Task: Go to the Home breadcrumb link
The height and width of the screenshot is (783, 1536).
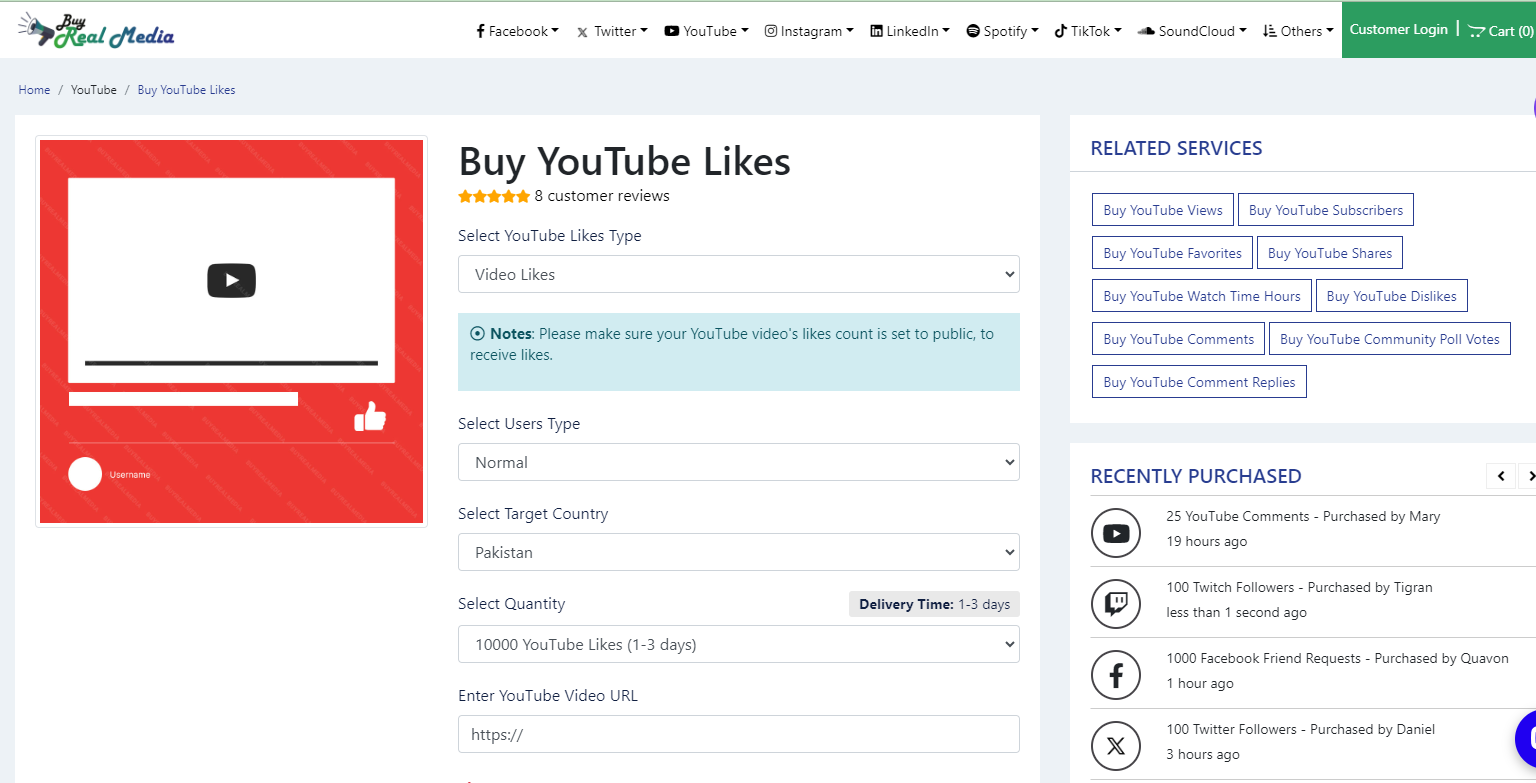Action: click(34, 90)
